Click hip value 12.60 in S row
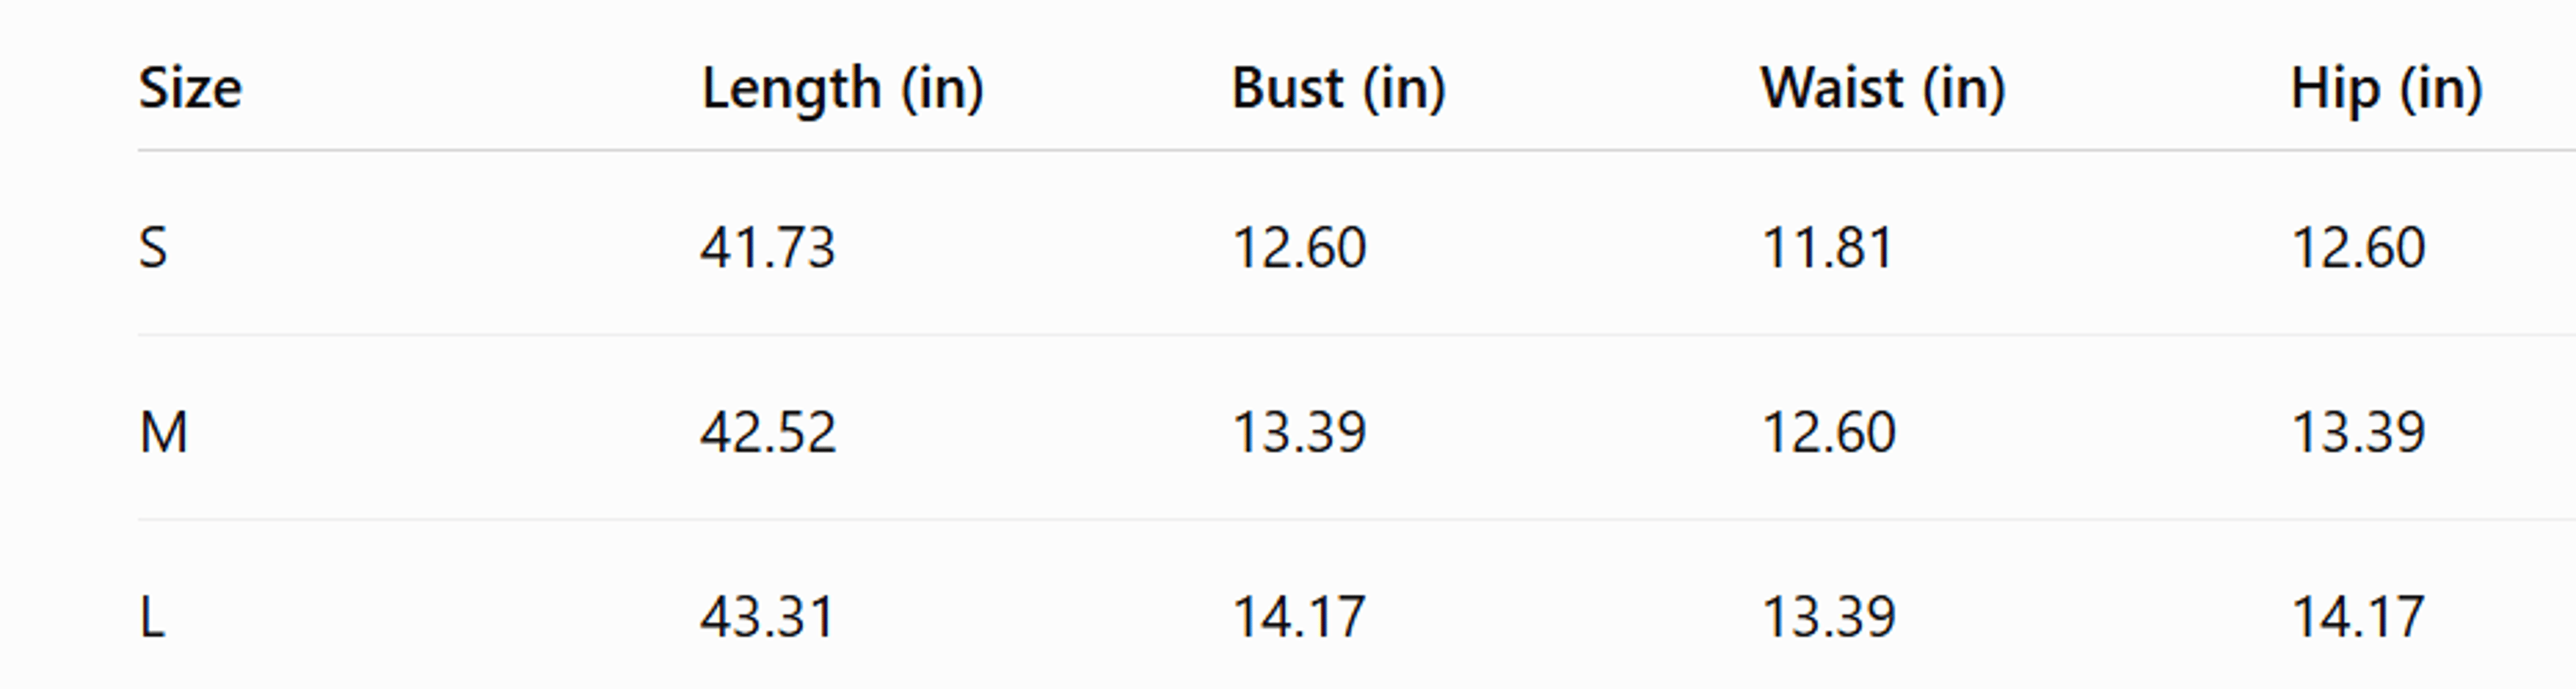The width and height of the screenshot is (2576, 689). pyautogui.click(x=2358, y=247)
